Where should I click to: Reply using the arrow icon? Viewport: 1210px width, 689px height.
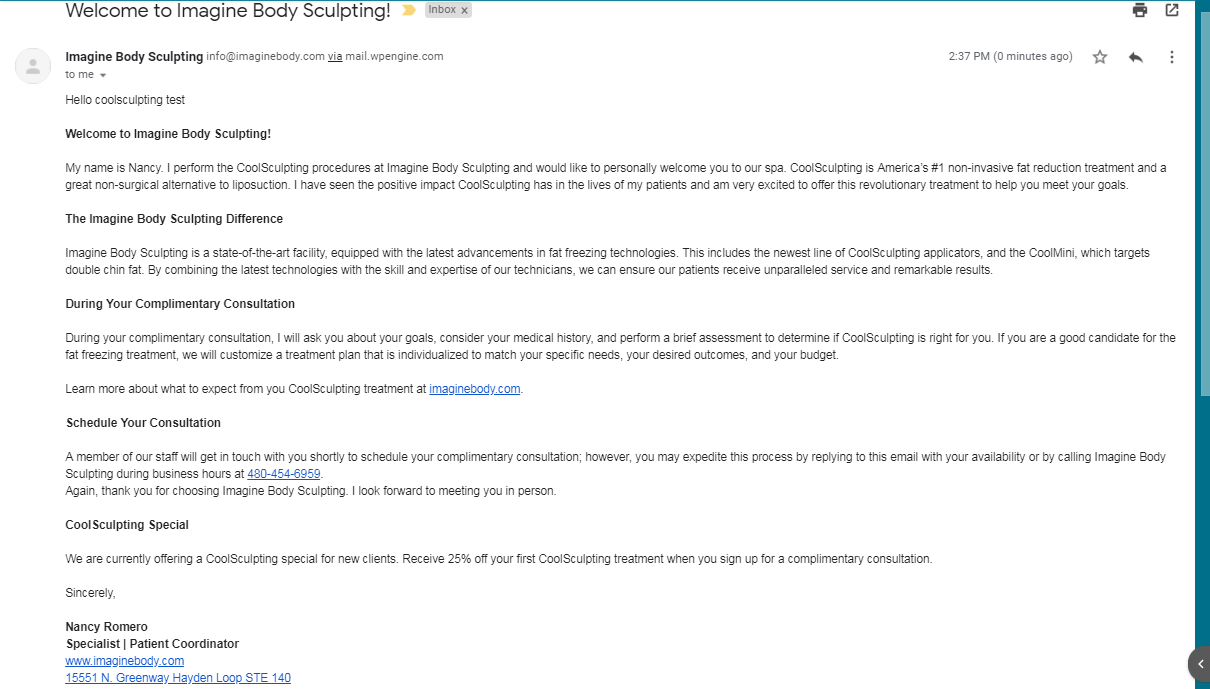[1135, 57]
